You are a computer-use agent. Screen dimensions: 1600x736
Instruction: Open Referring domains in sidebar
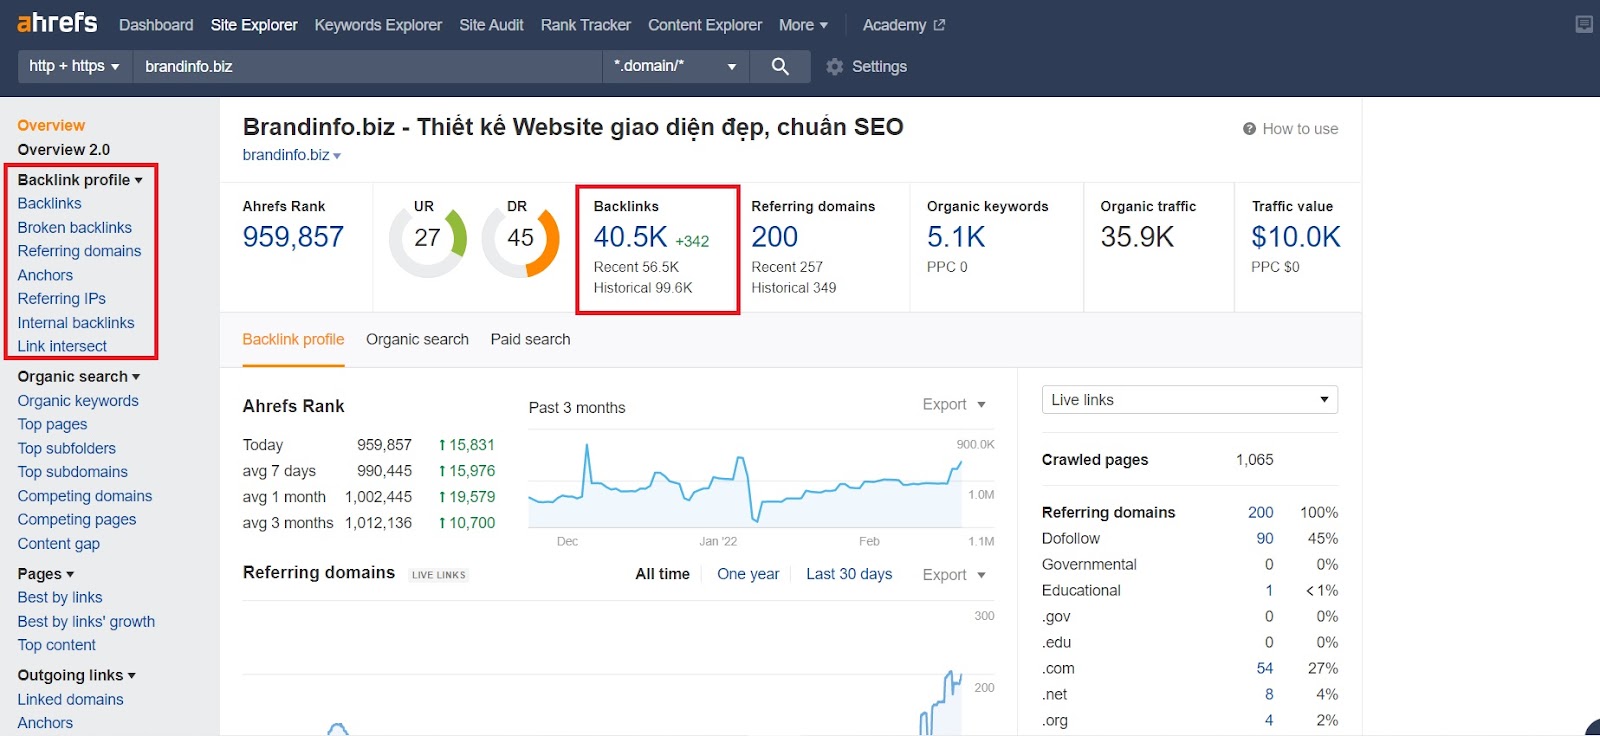point(79,251)
